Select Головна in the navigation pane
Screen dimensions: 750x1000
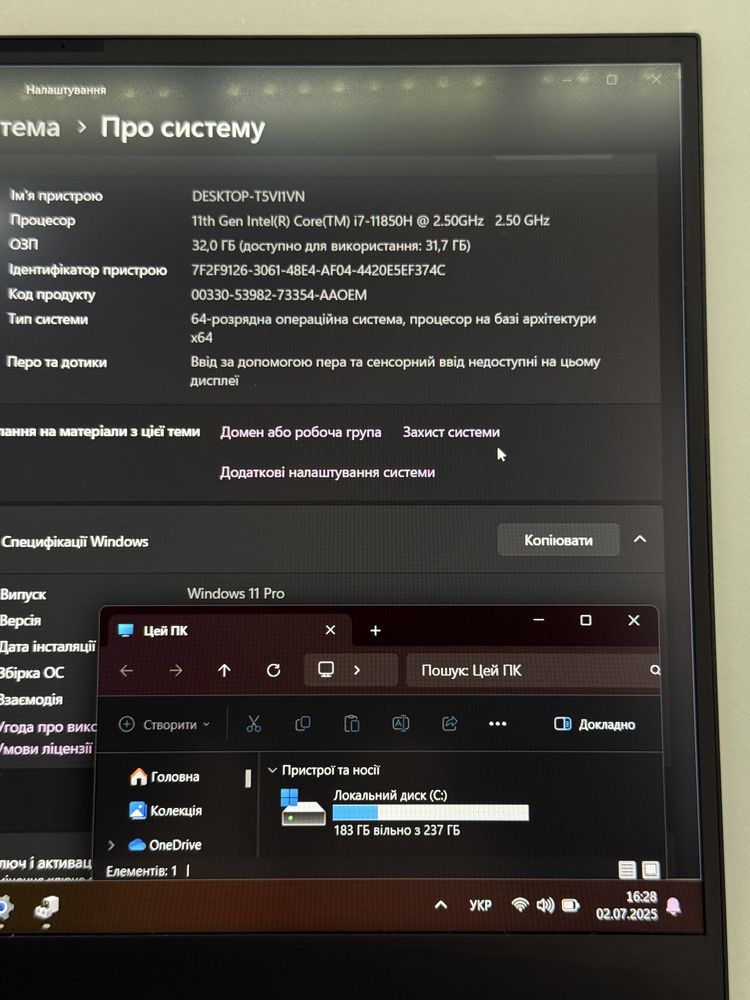click(165, 777)
